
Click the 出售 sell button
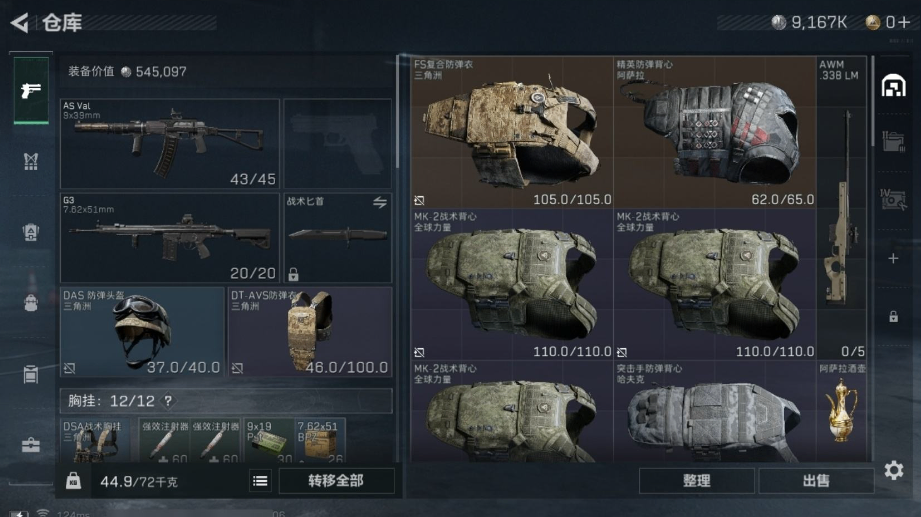(x=816, y=481)
